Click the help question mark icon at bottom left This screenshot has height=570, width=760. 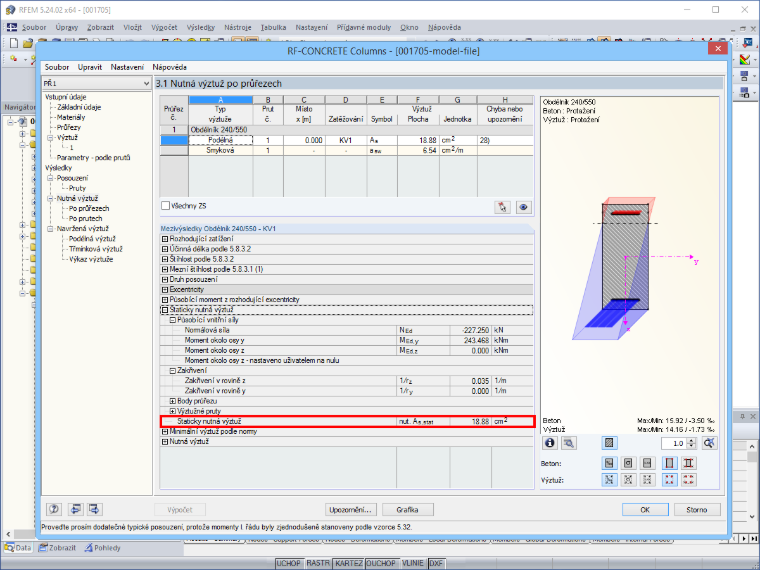coord(54,509)
